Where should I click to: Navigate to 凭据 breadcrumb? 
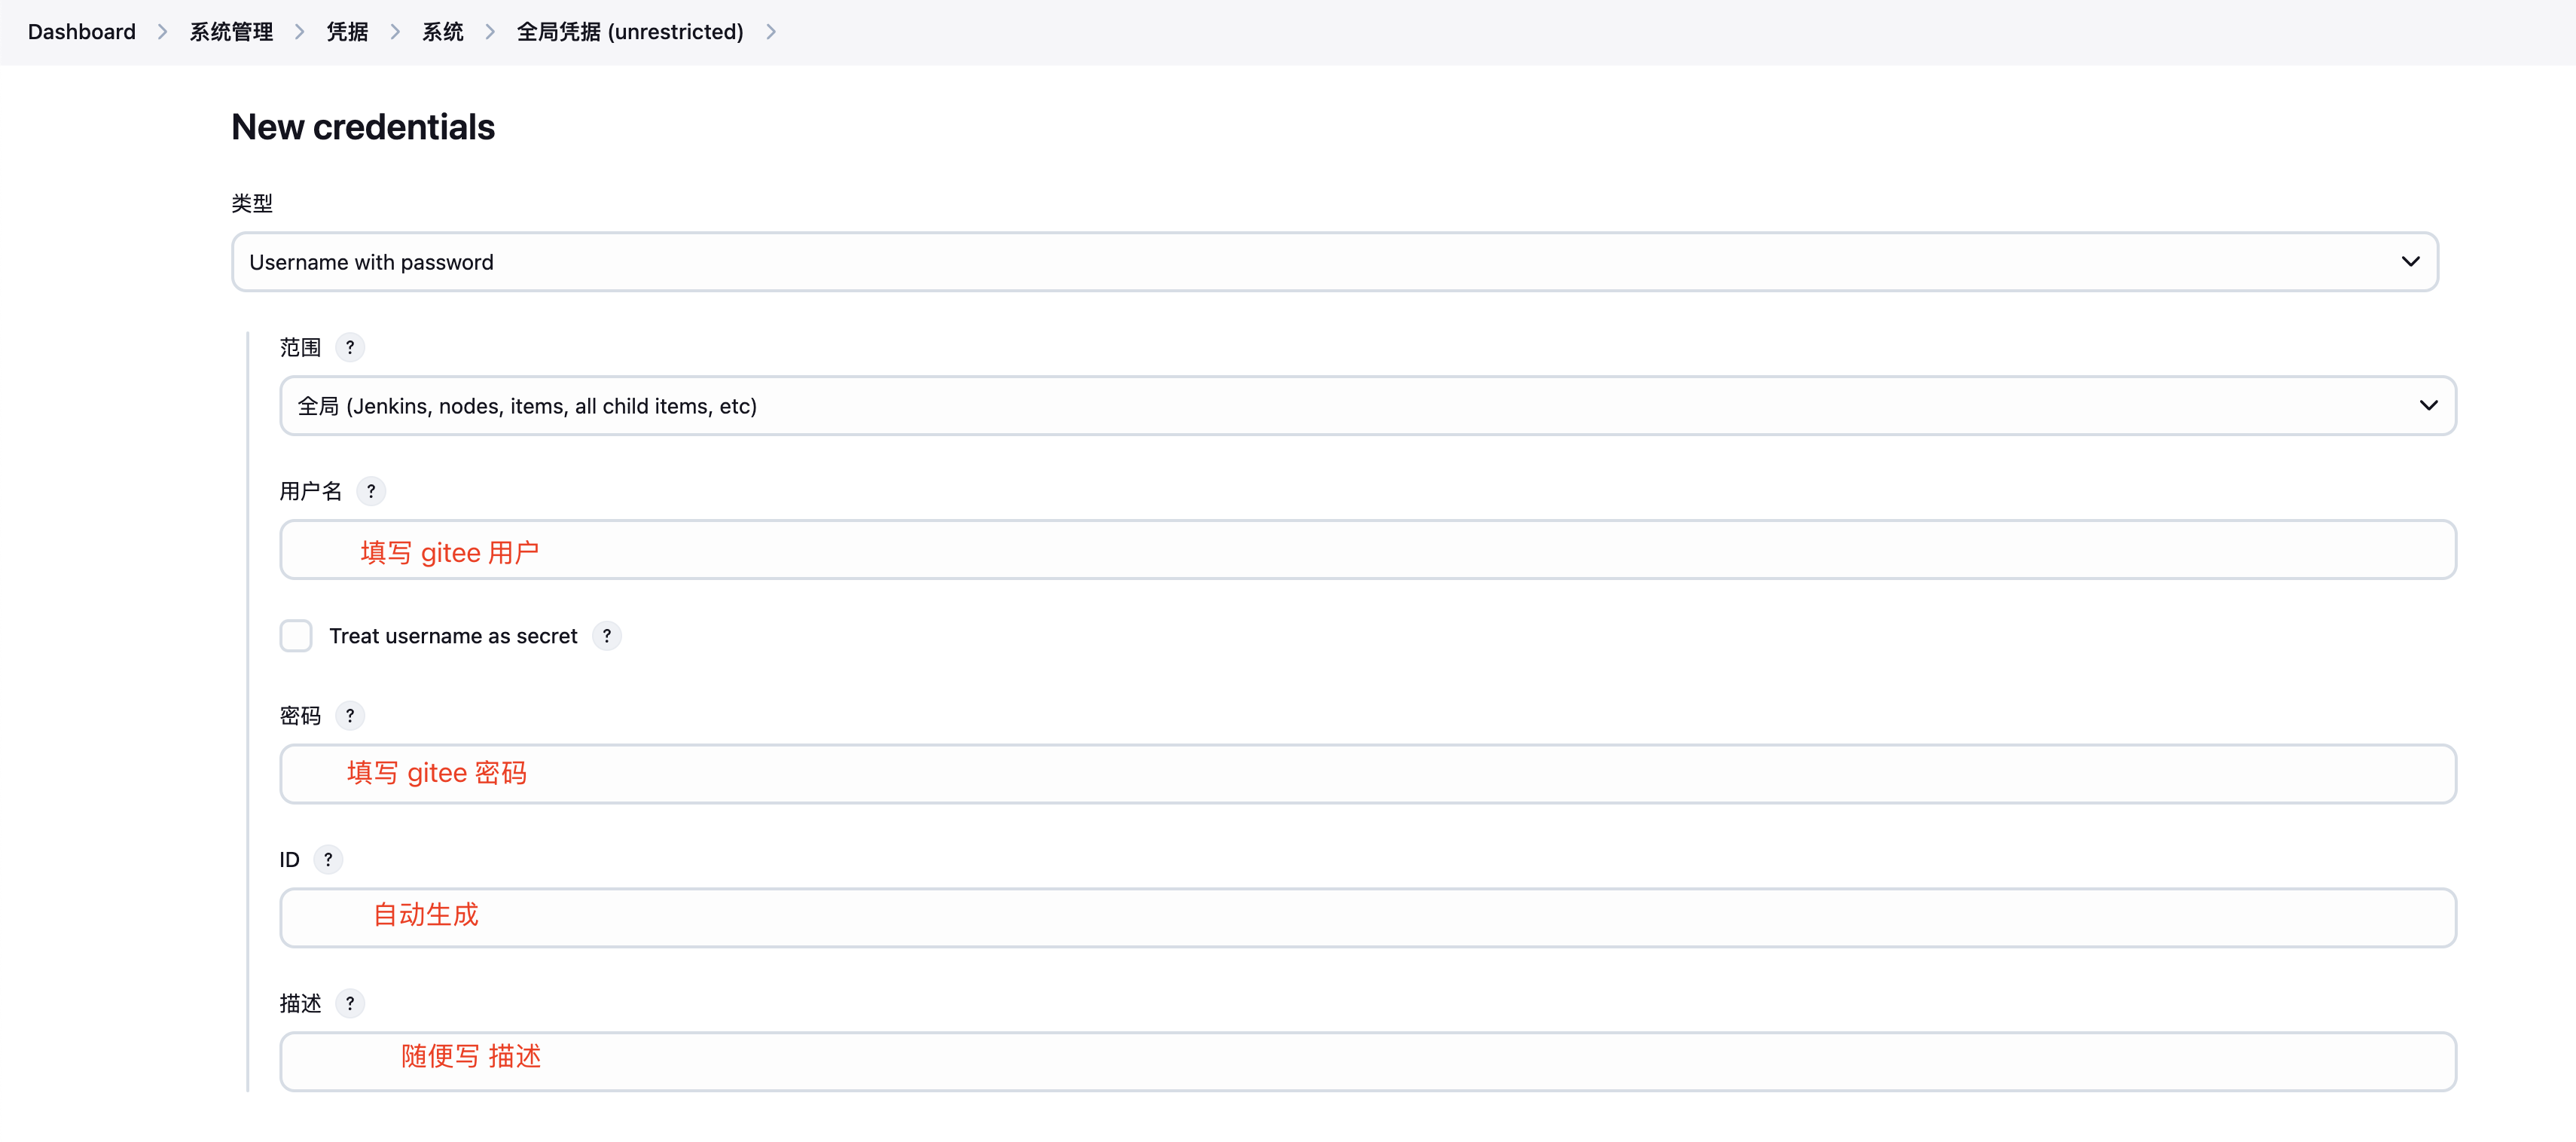coord(347,32)
